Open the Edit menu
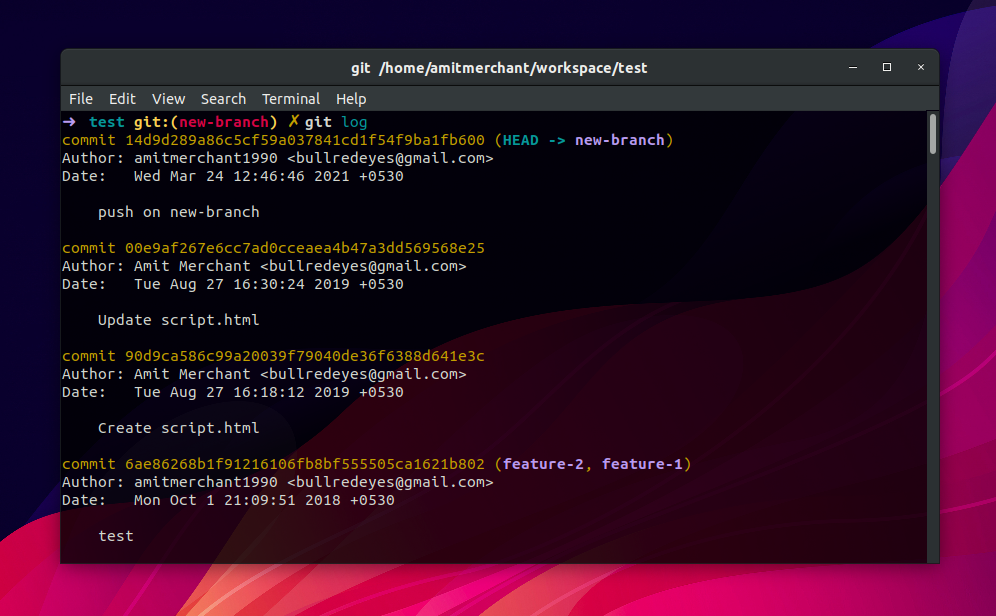The height and width of the screenshot is (616, 996). click(122, 99)
